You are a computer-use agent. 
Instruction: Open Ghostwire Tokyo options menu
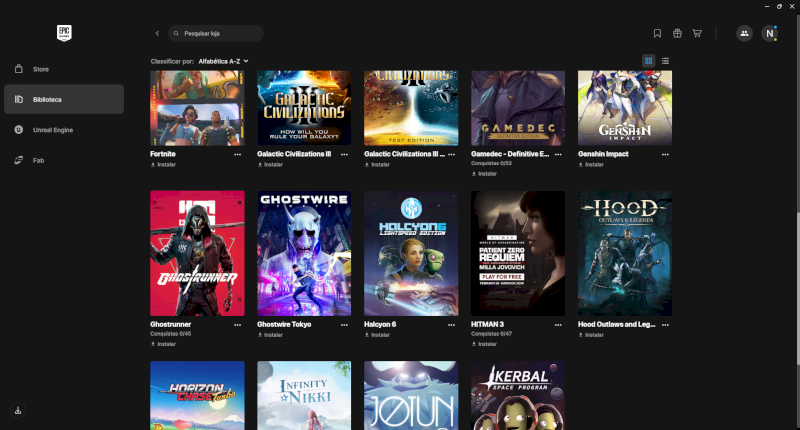coord(344,324)
